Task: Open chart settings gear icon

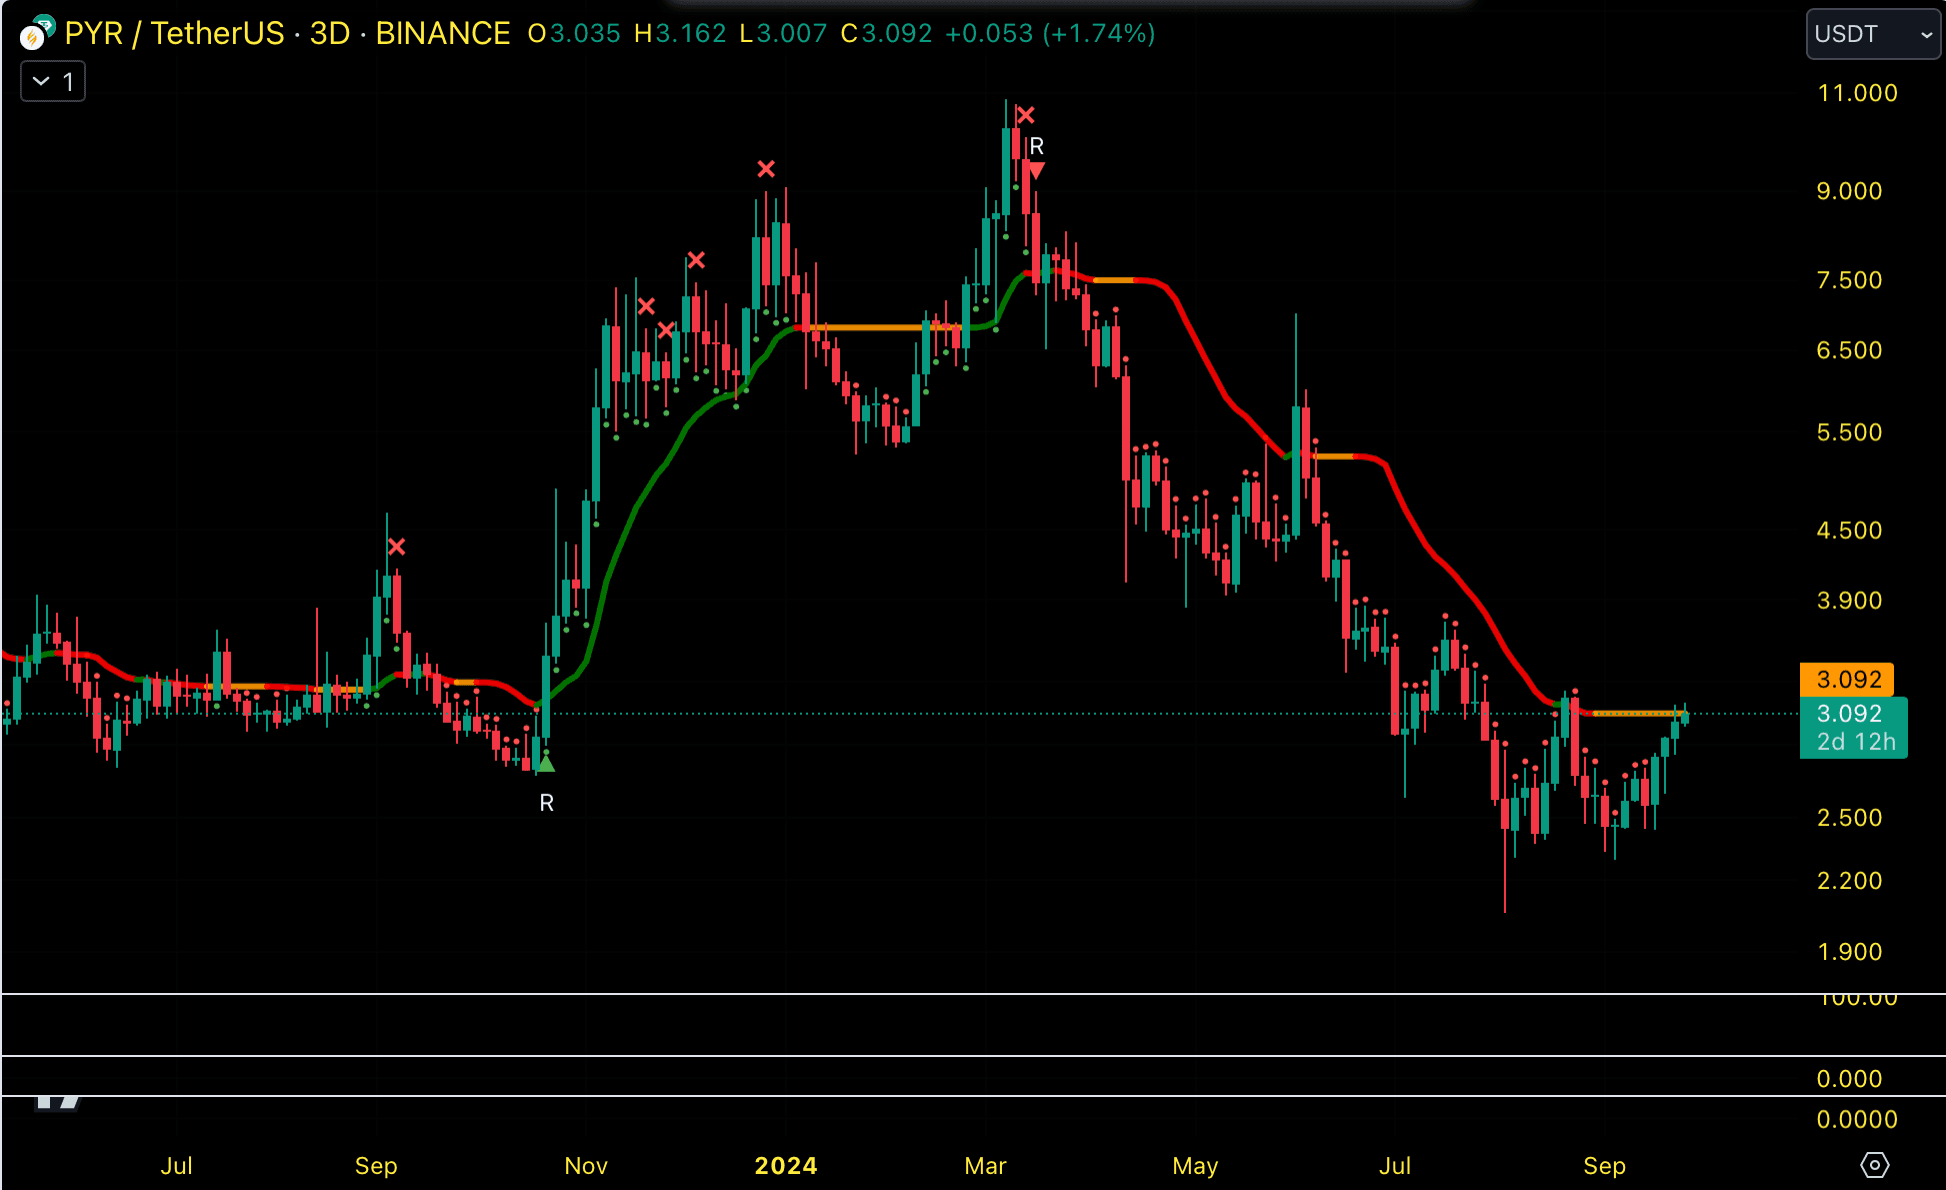Action: coord(1874,1165)
